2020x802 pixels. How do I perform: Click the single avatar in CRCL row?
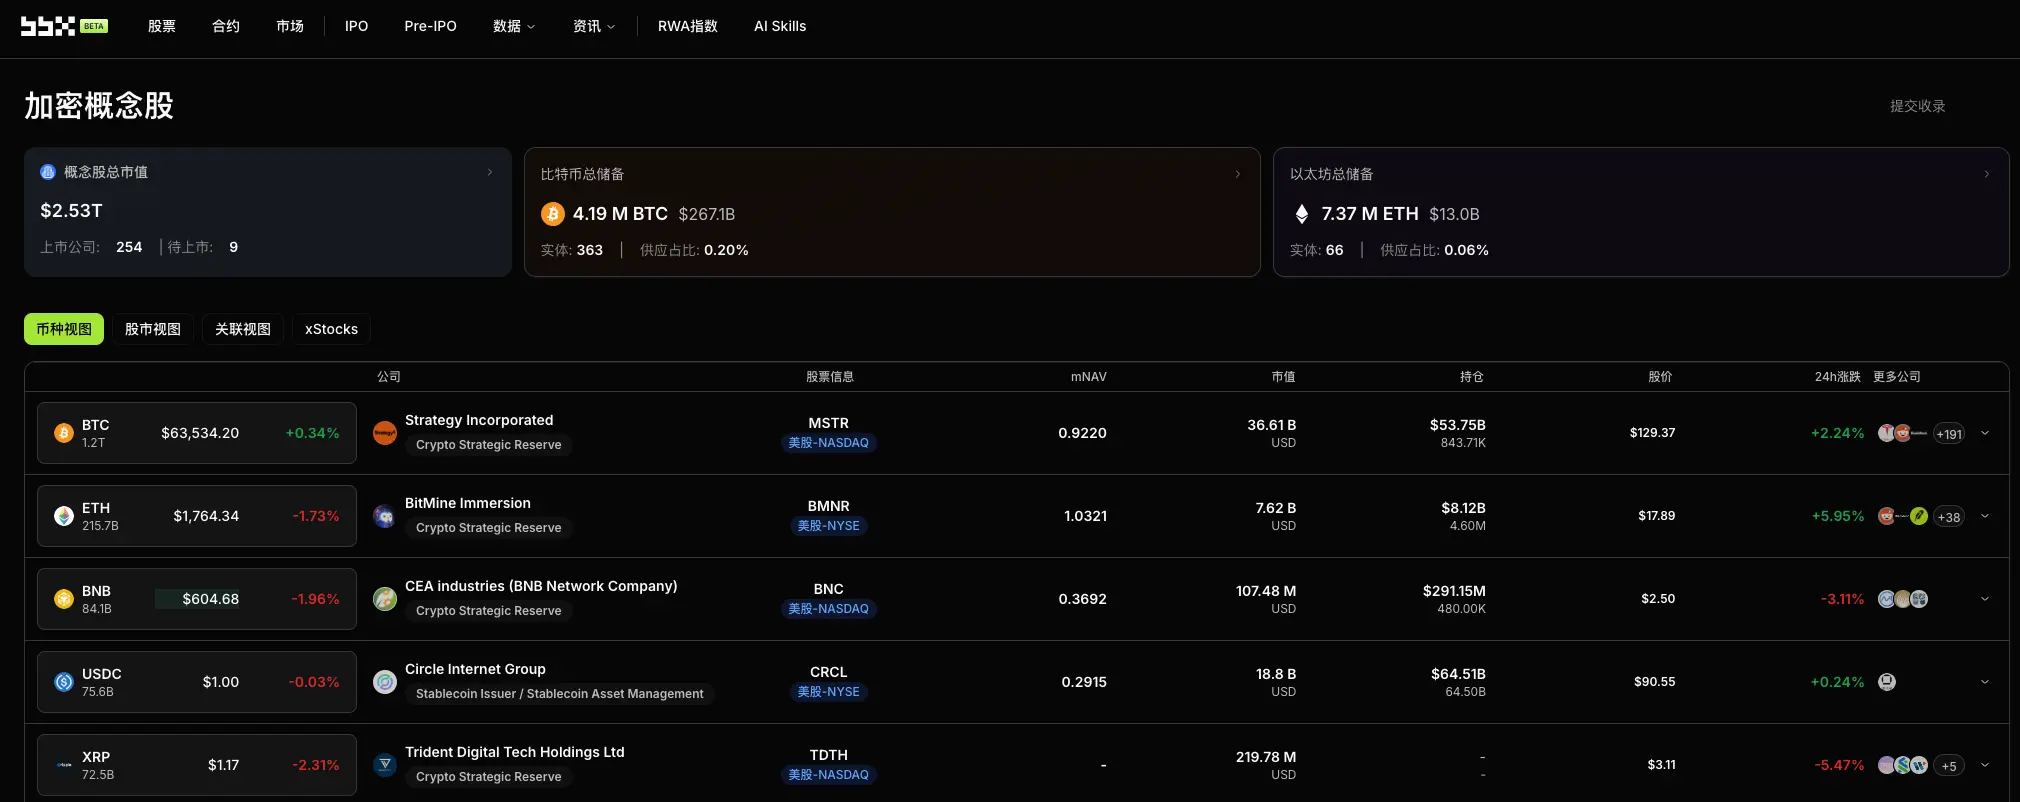click(1887, 682)
